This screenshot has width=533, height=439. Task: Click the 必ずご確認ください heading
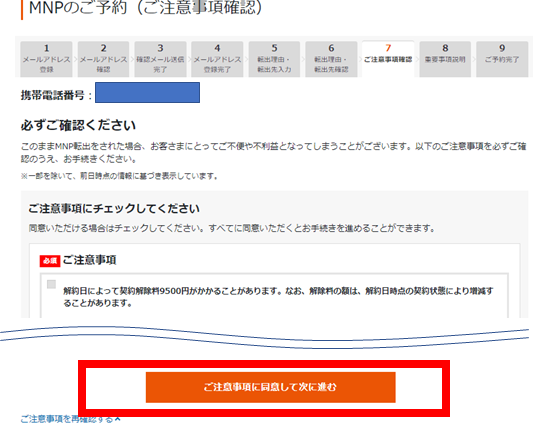point(78,125)
